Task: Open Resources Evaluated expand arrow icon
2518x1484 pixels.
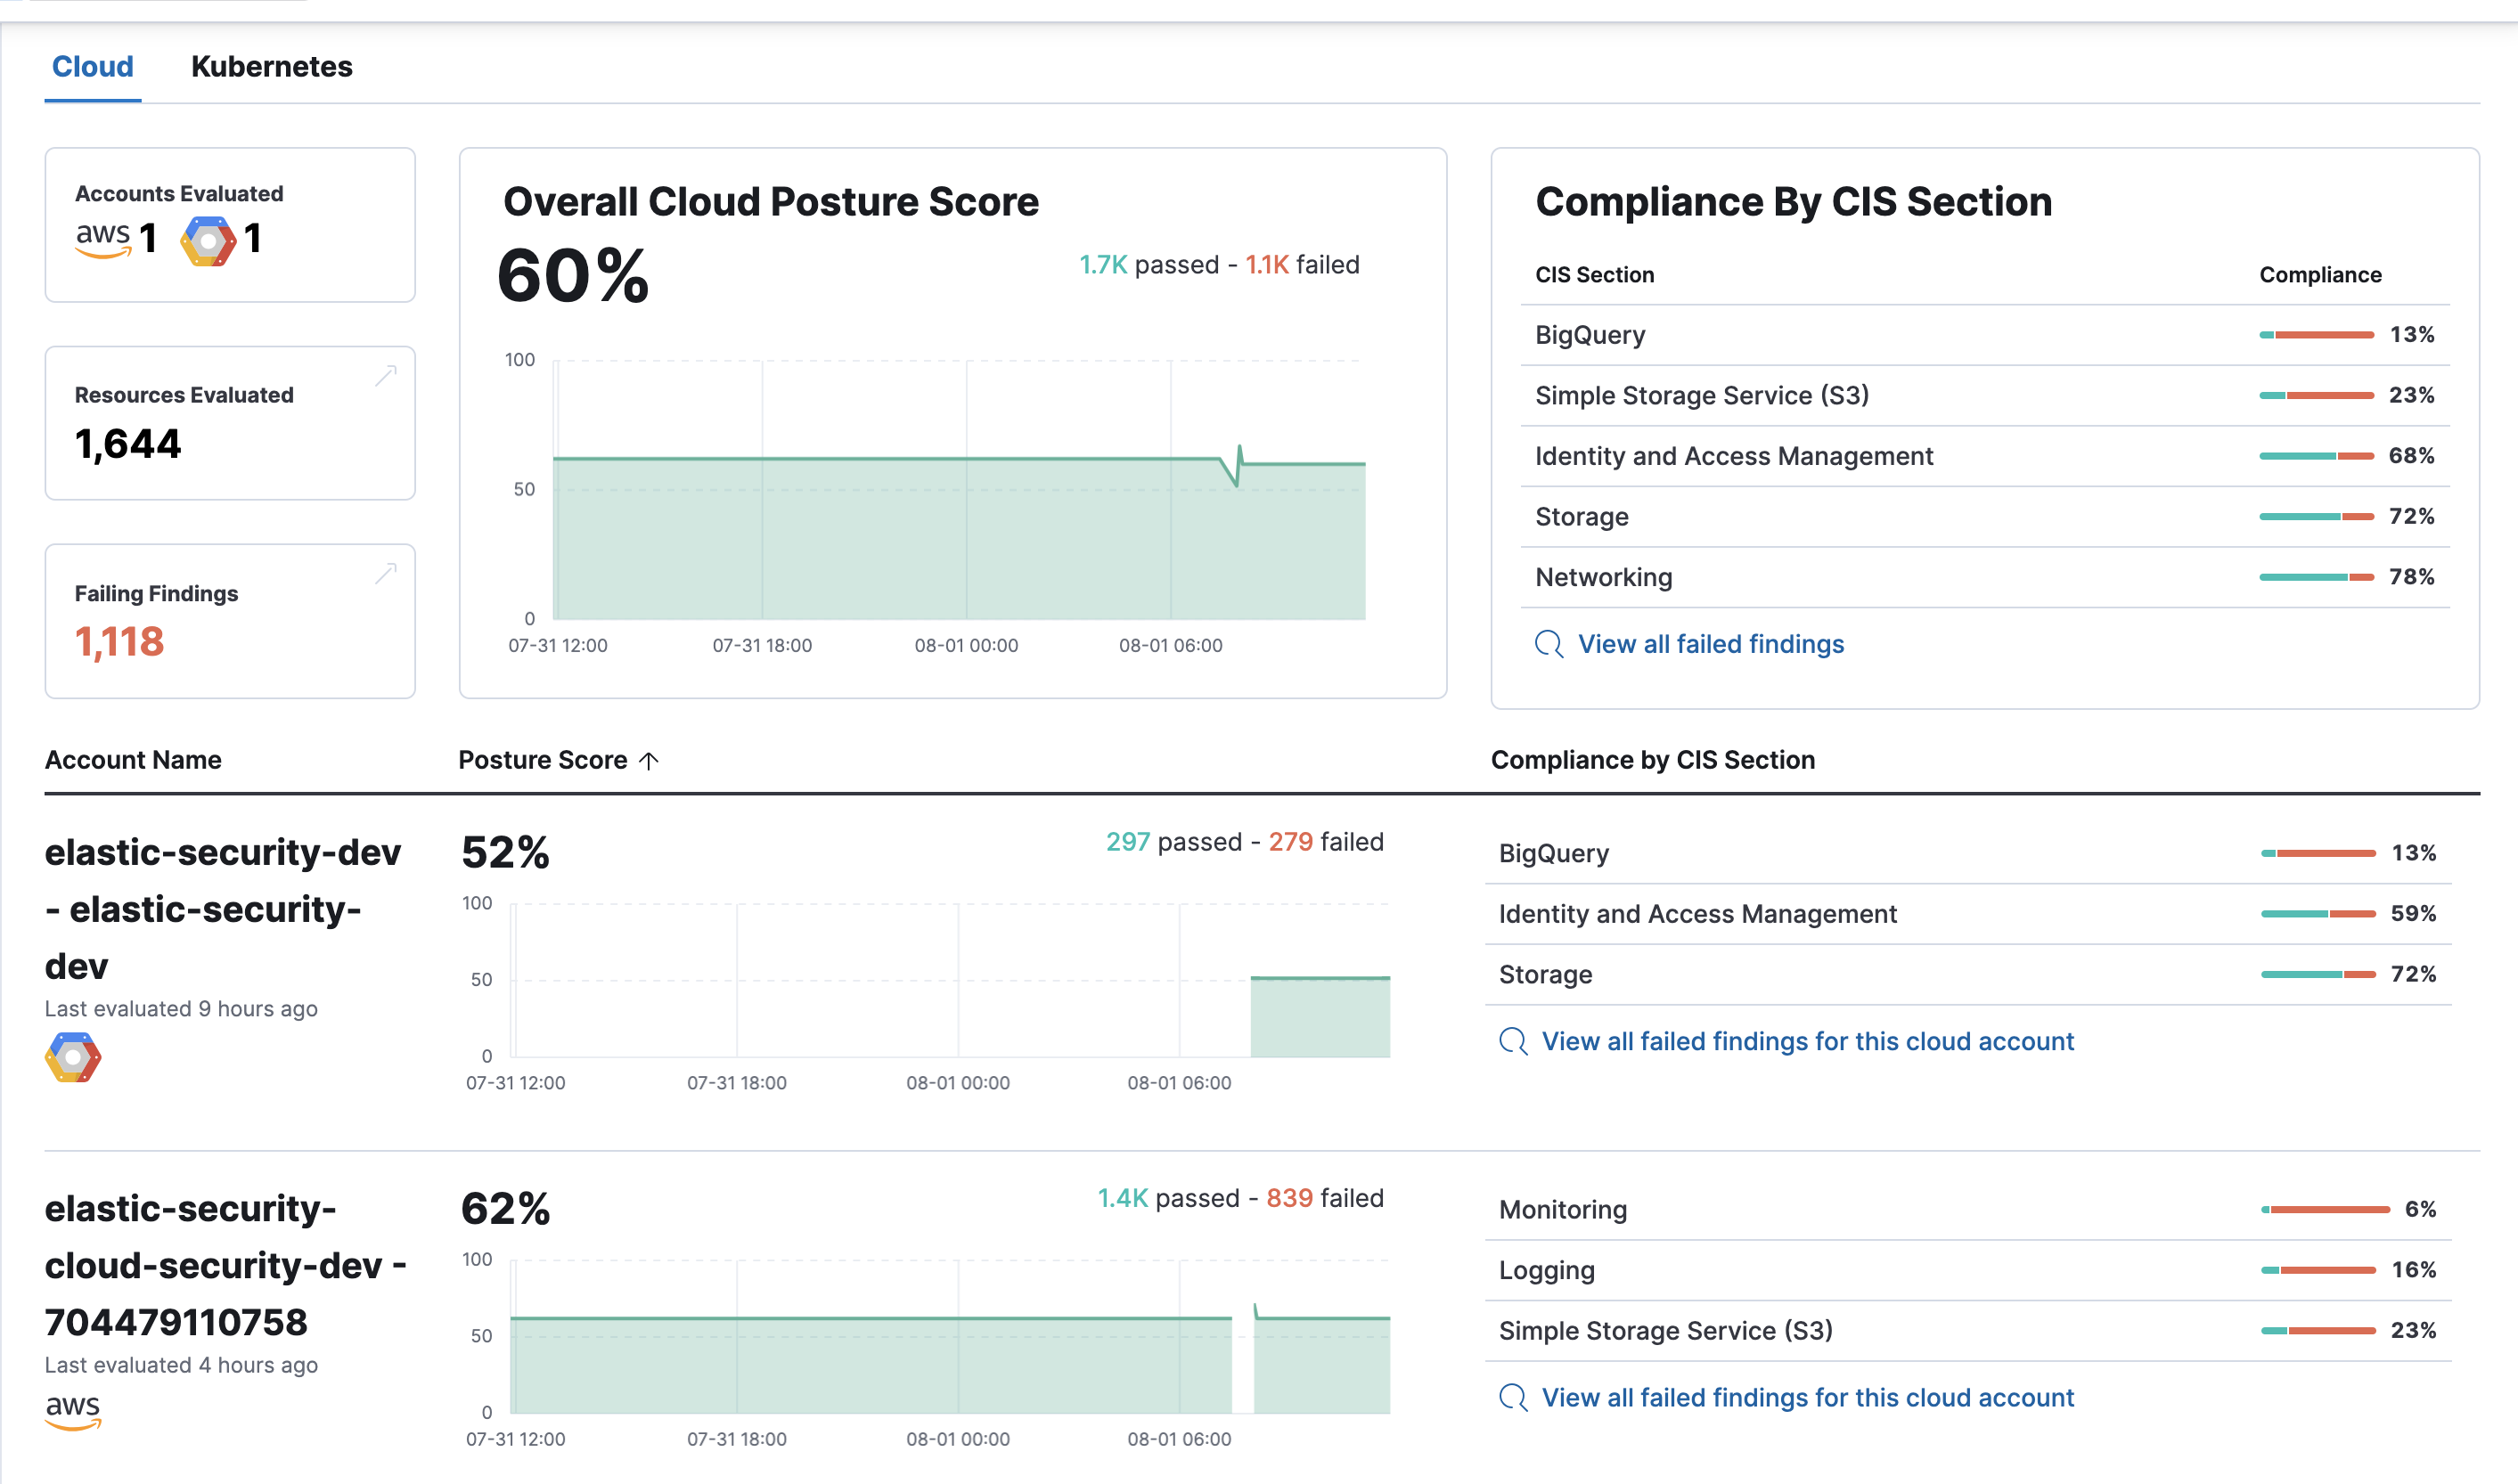Action: coord(386,376)
